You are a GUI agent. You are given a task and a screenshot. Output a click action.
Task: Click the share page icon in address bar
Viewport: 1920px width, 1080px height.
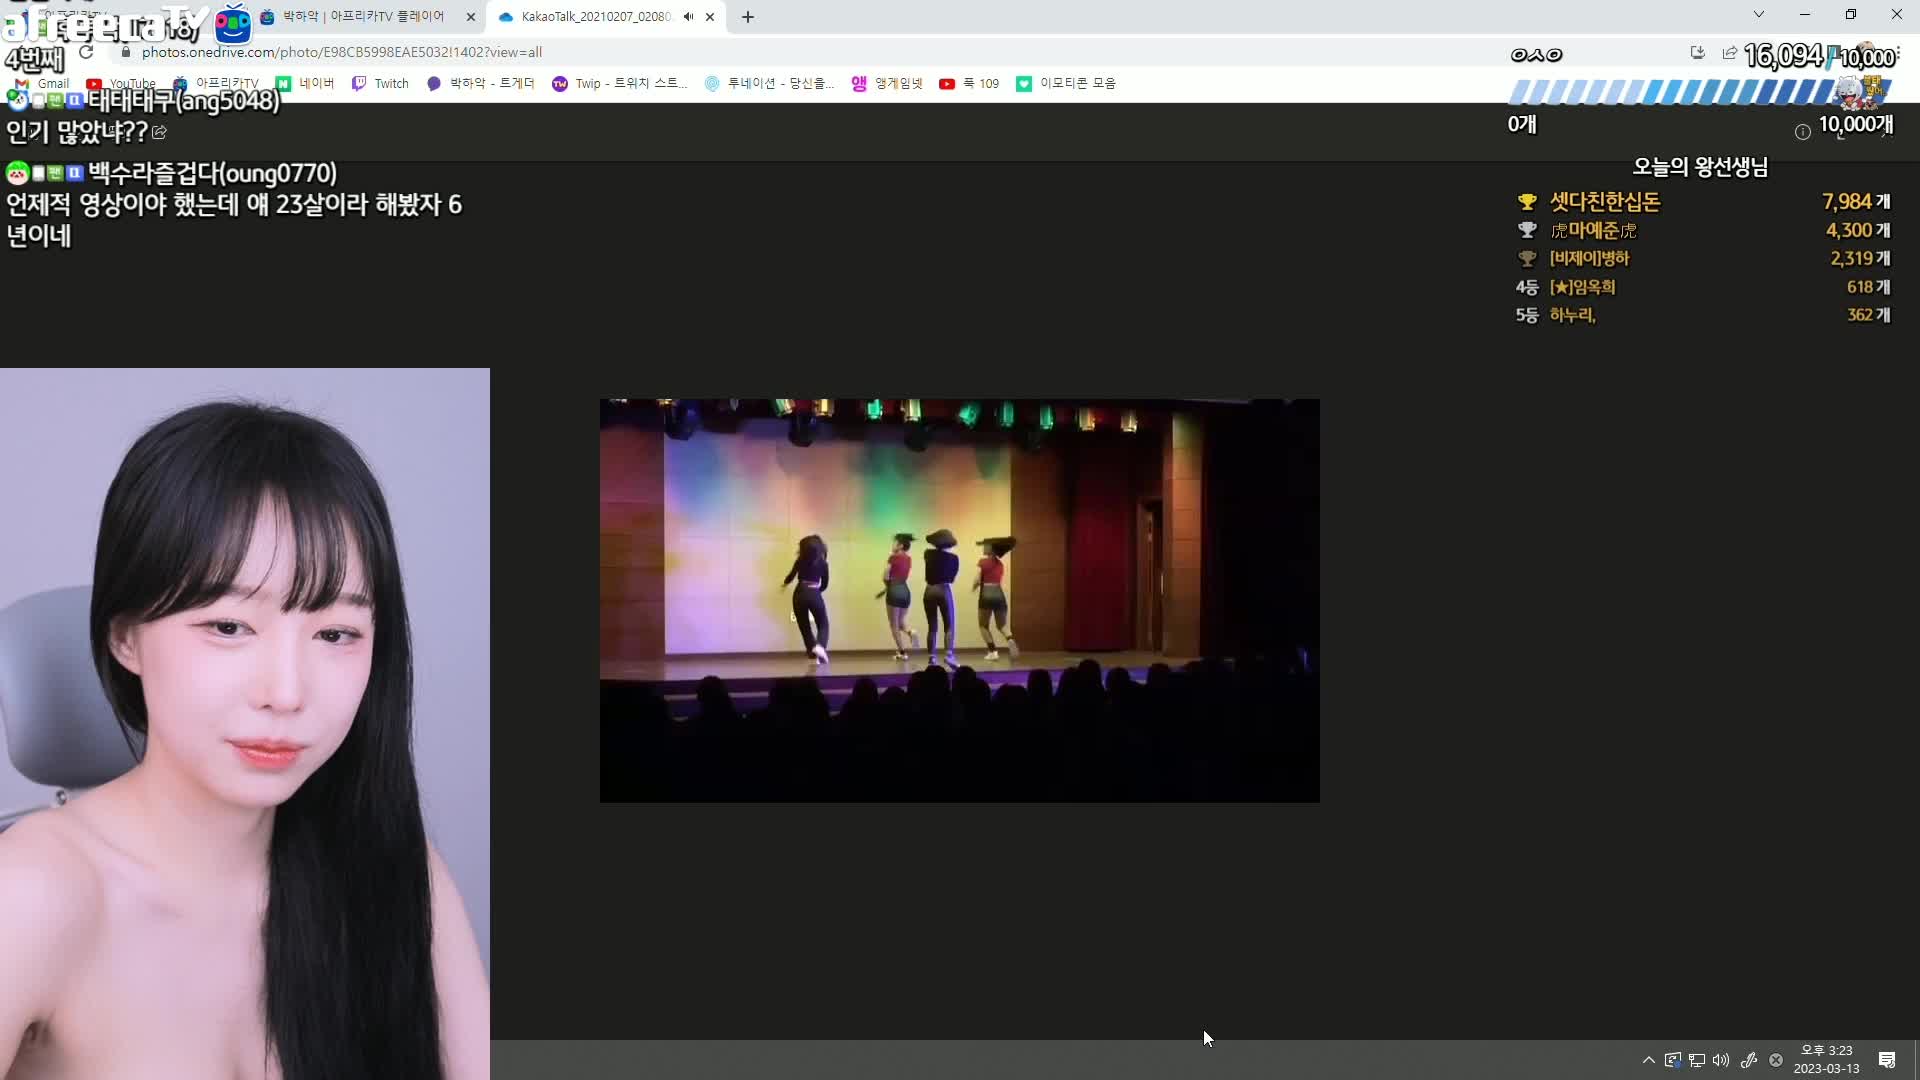coord(1729,52)
